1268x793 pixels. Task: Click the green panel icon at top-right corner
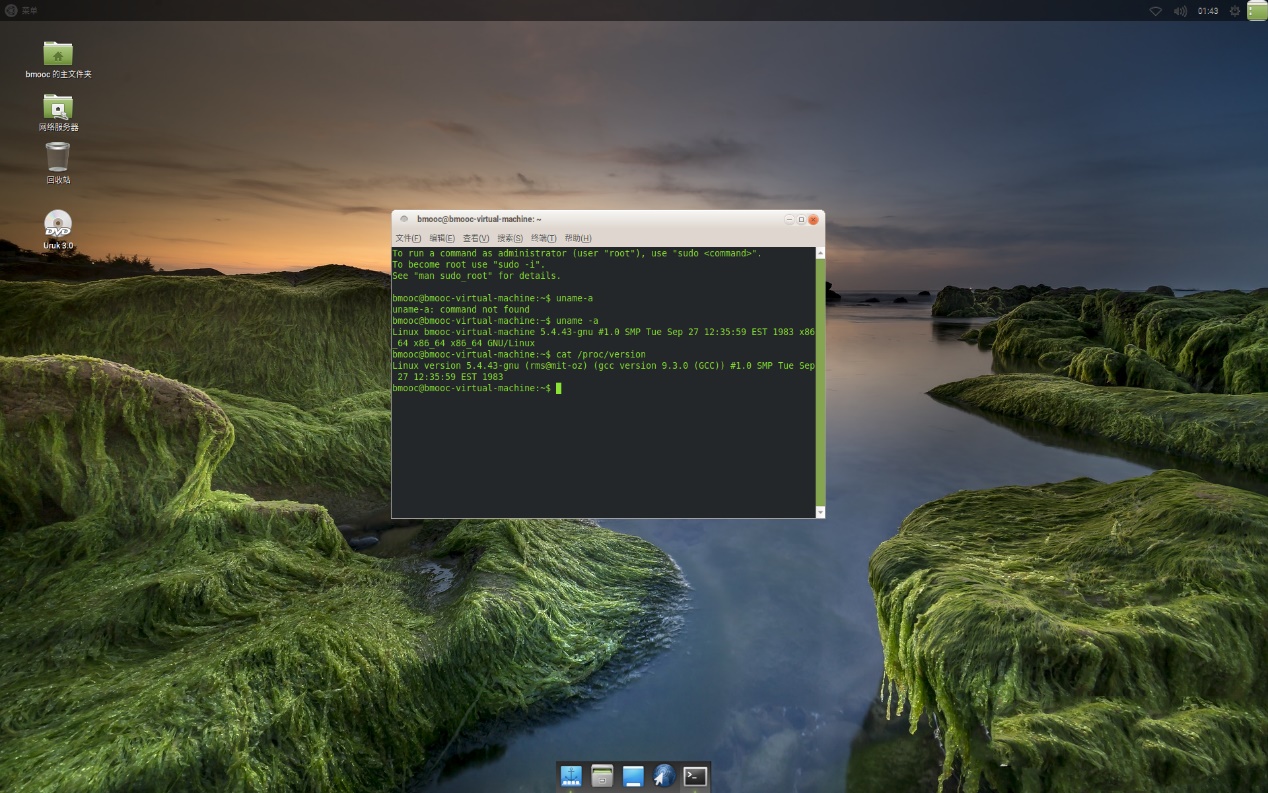1256,11
